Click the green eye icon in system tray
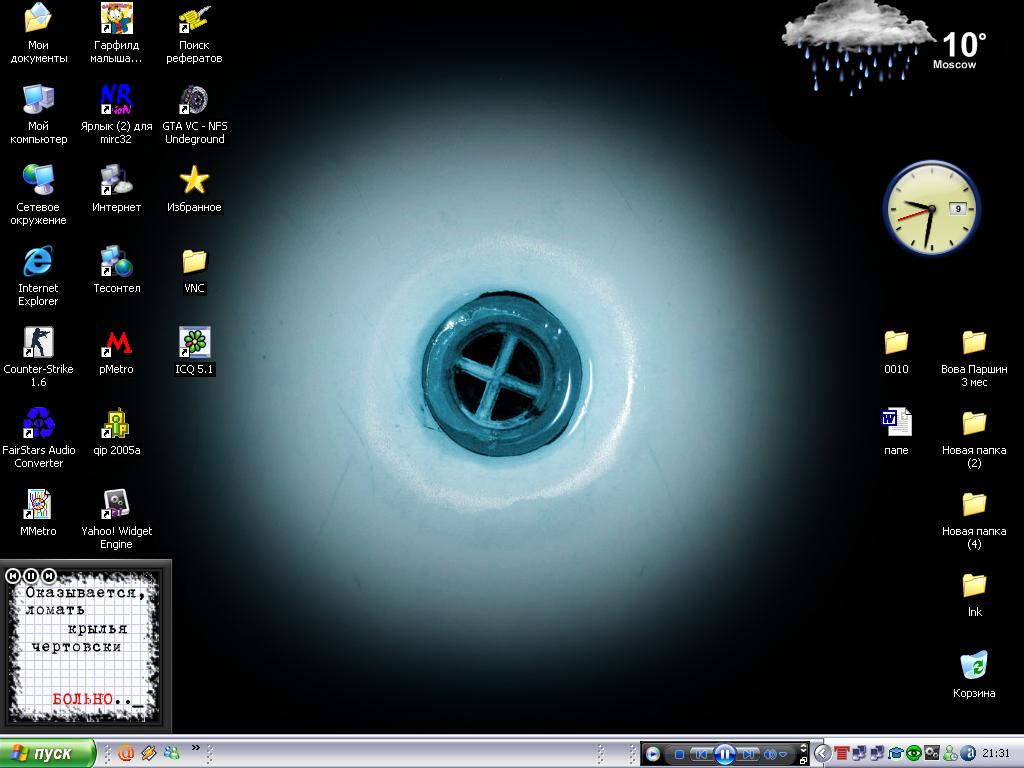Screen dimensions: 1024x768 [912, 753]
